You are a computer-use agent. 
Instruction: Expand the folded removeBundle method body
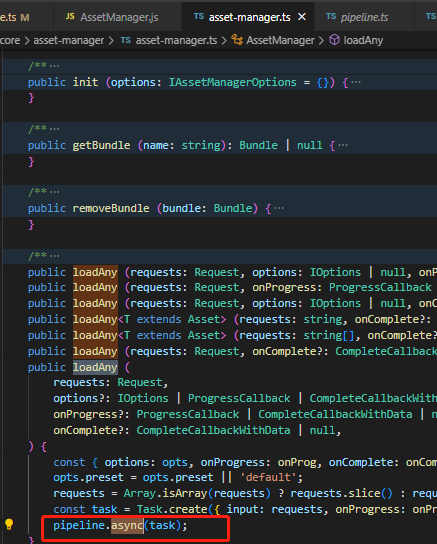coord(279,208)
